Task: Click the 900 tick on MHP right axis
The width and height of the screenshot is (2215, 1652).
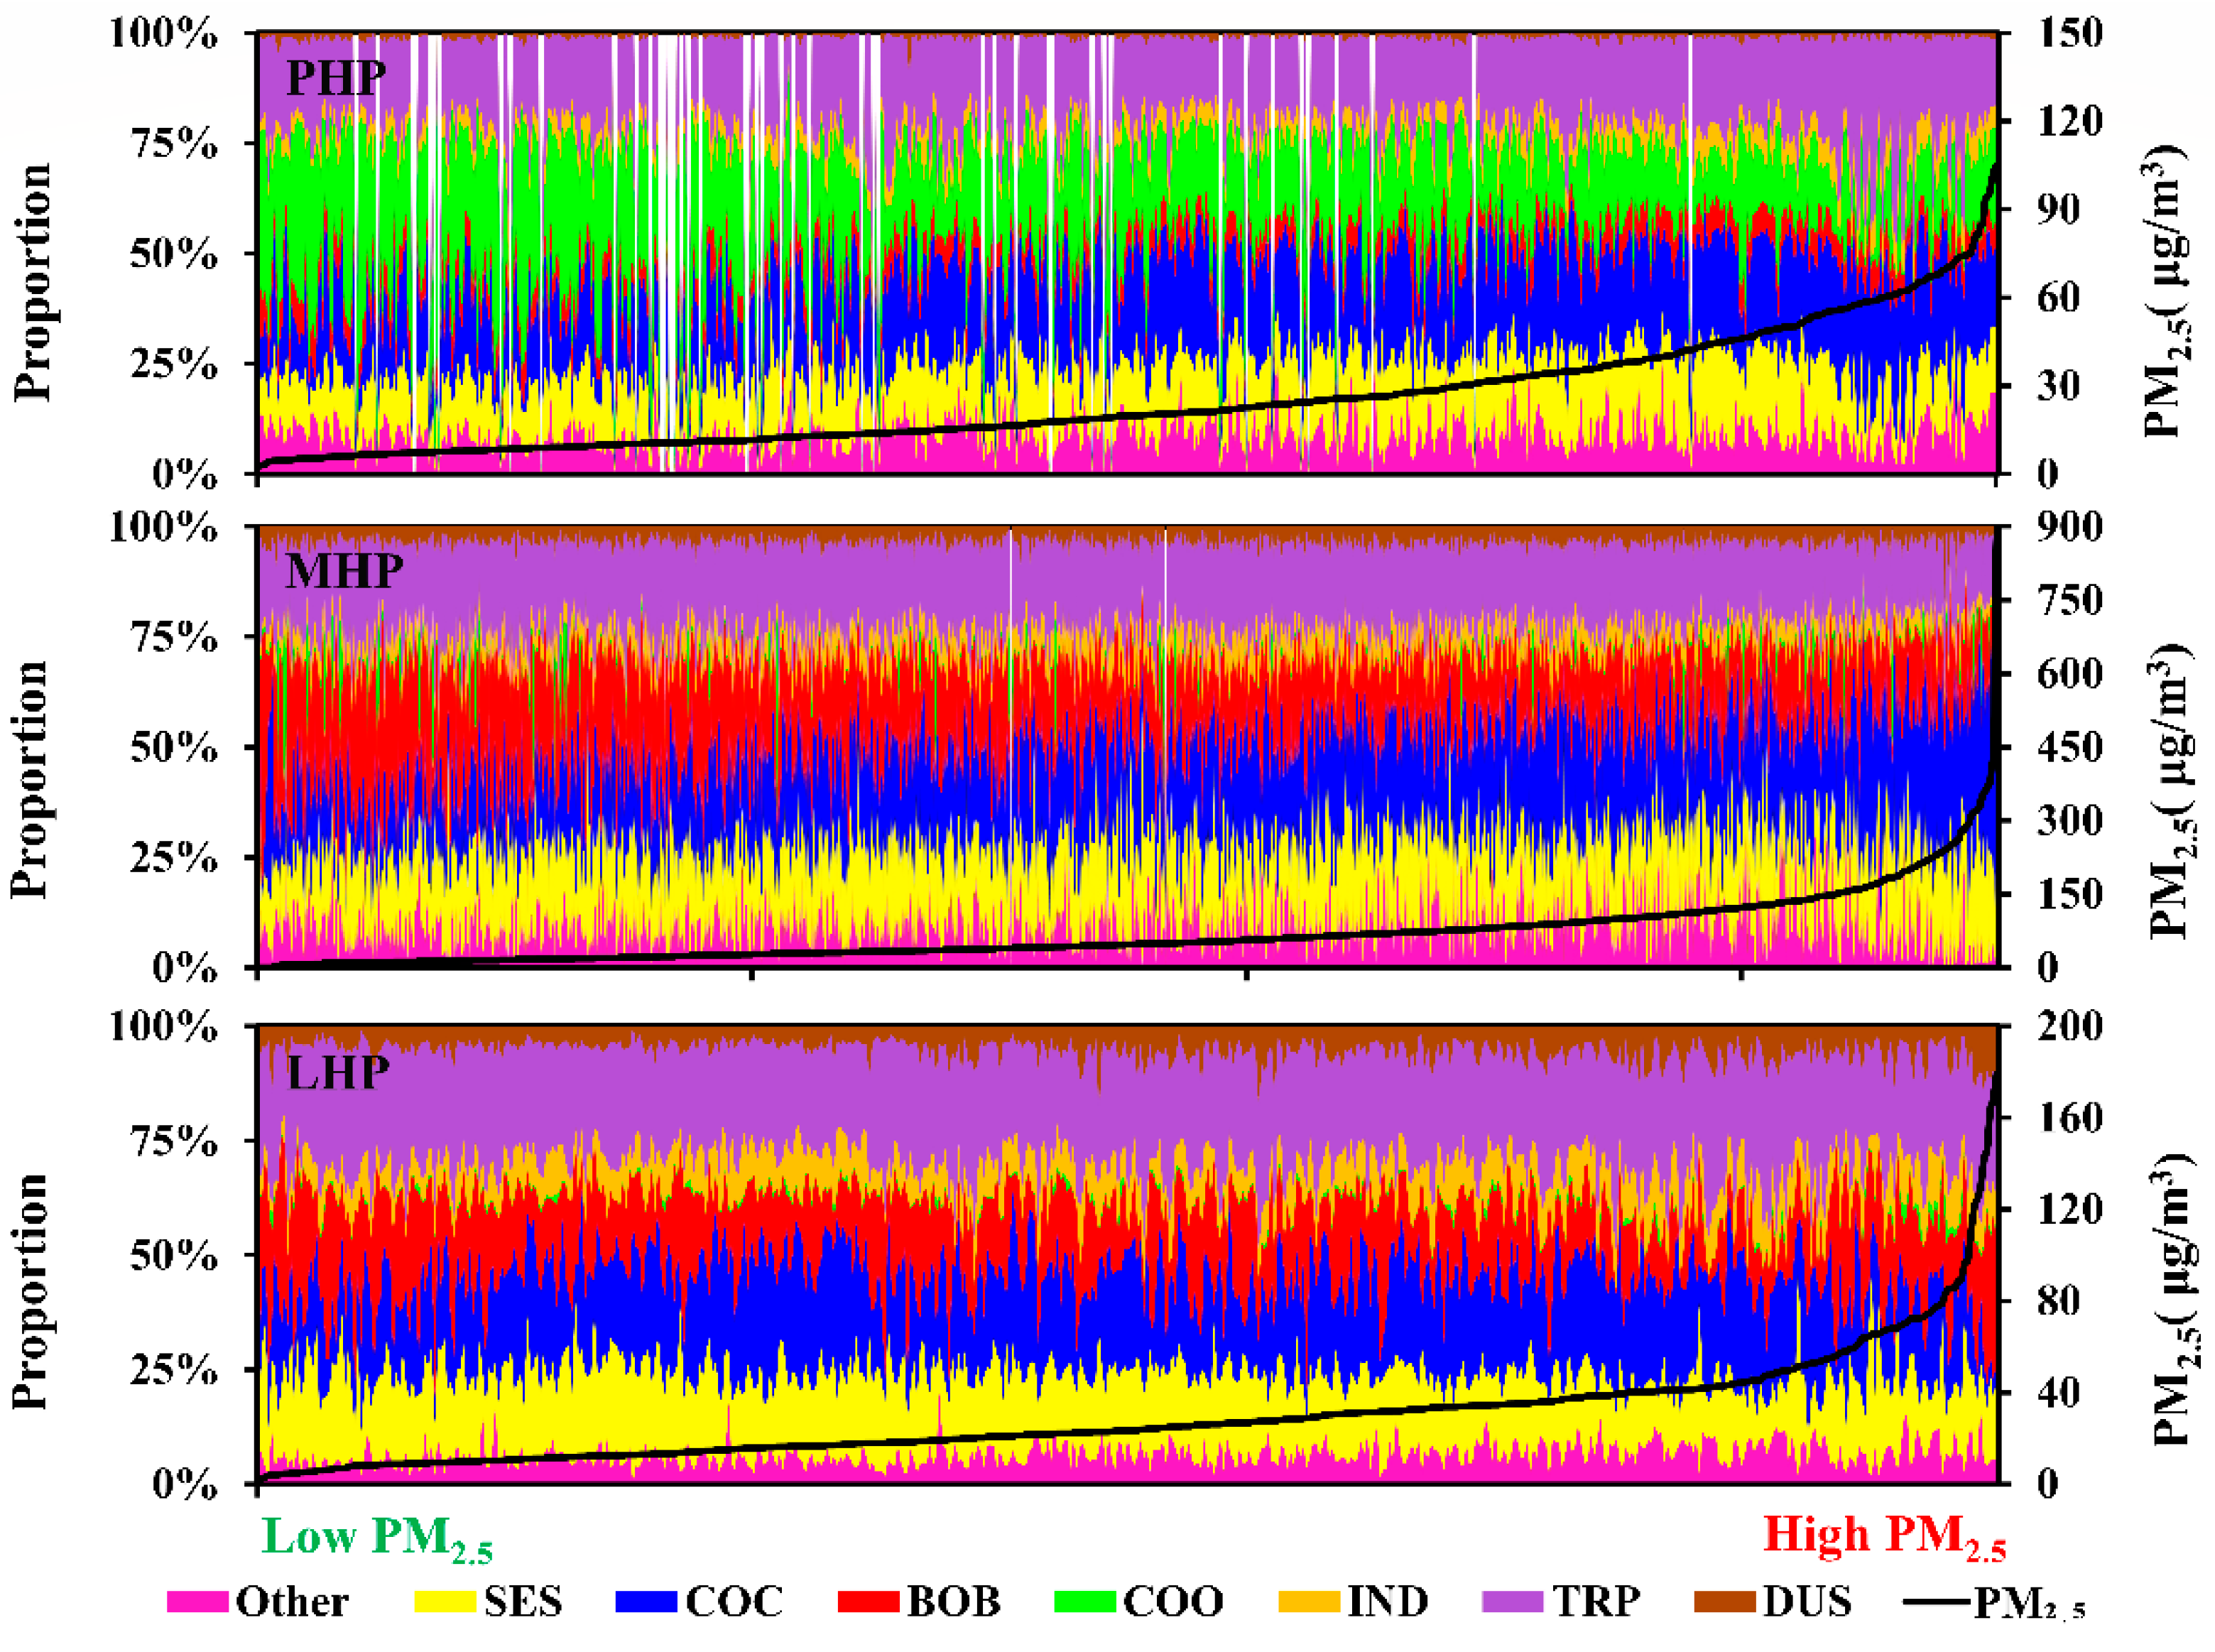Action: pyautogui.click(x=2070, y=526)
